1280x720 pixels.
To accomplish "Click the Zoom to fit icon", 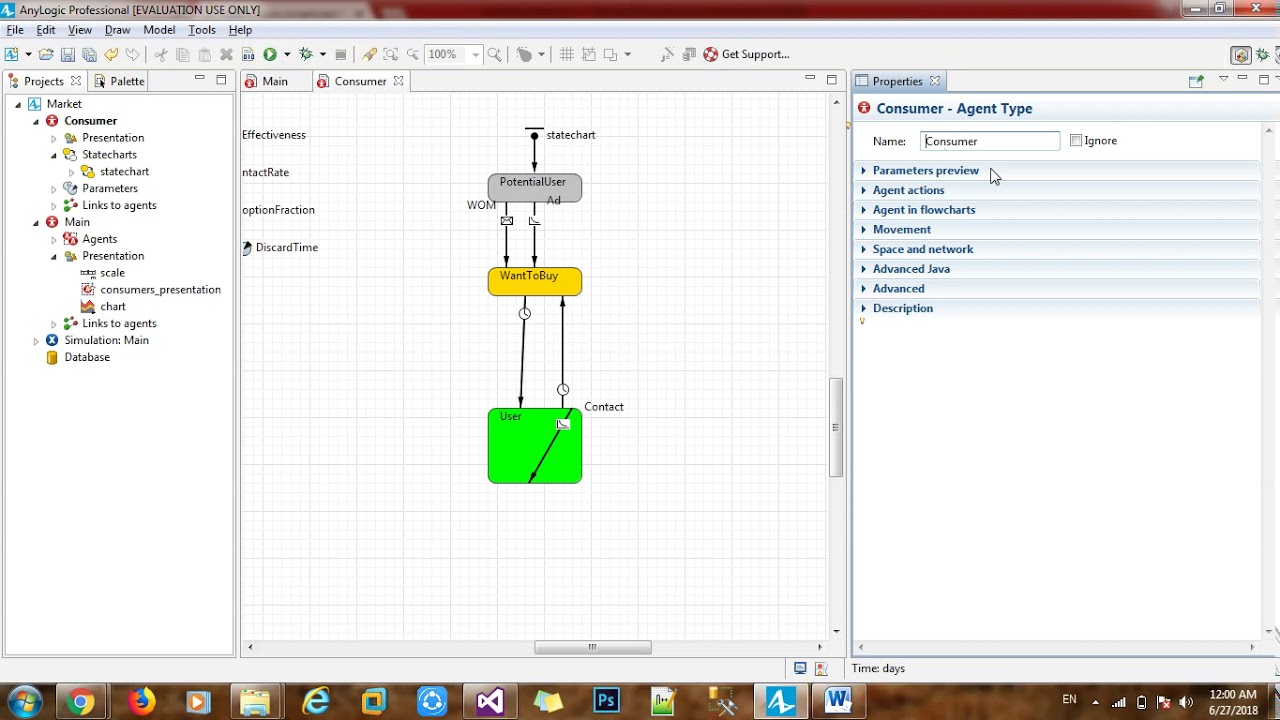I will (391, 54).
